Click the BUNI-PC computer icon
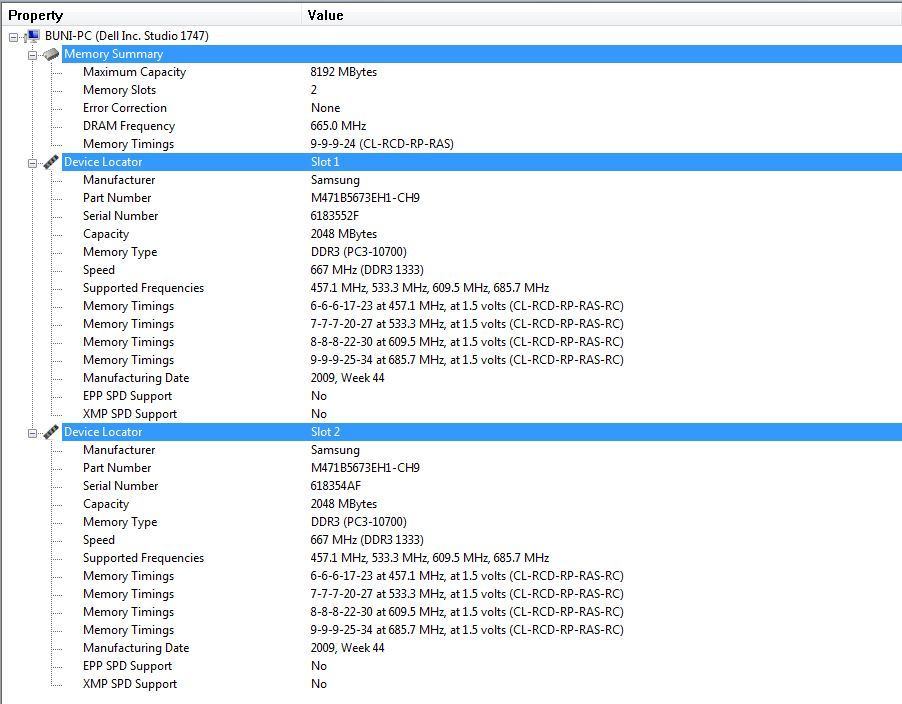Viewport: 902px width, 704px height. coord(32,36)
